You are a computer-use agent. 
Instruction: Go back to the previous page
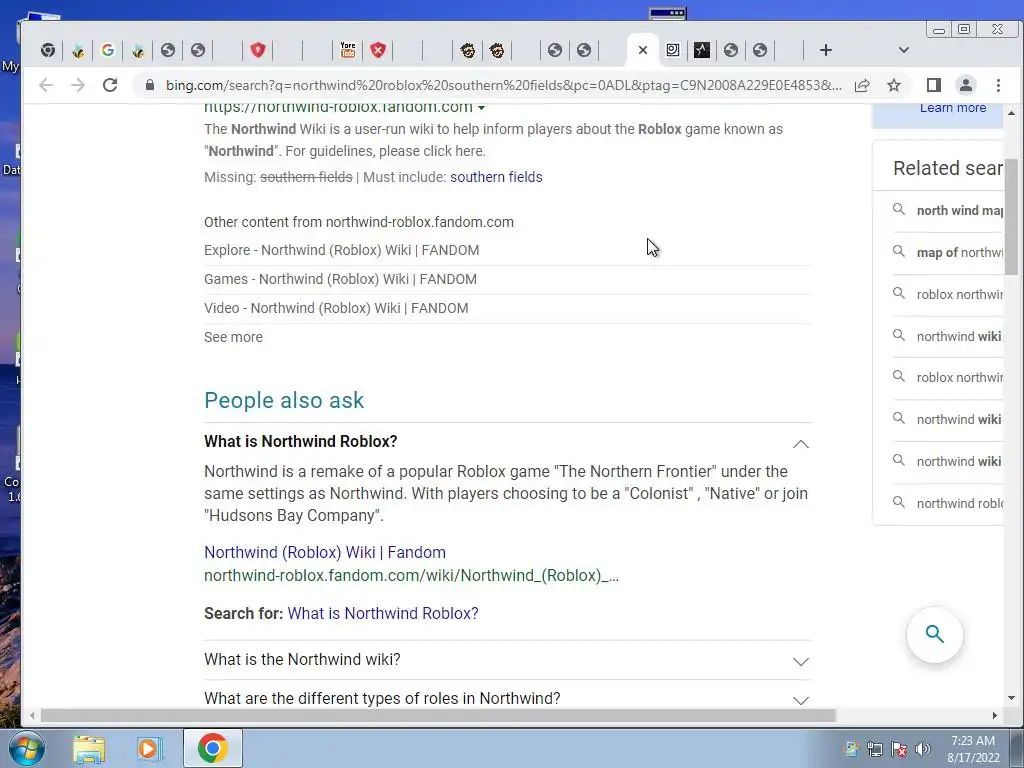(x=46, y=85)
